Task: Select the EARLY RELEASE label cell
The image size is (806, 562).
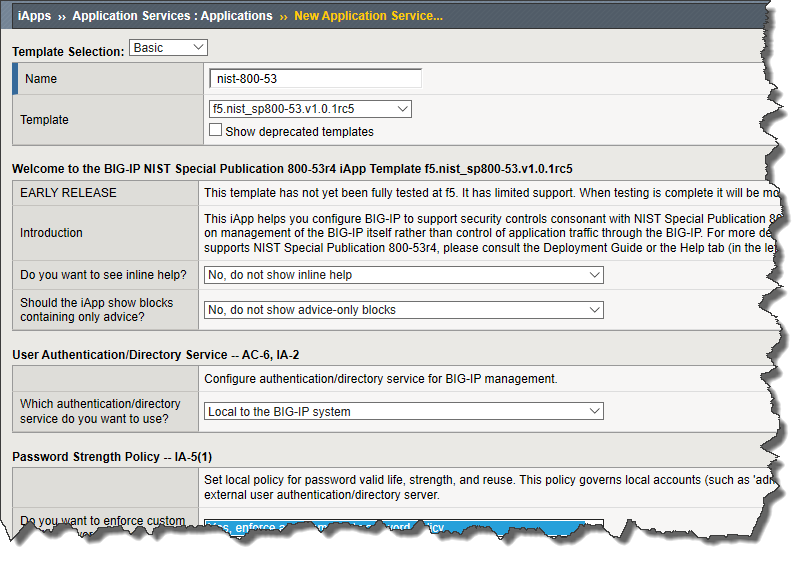Action: (69, 193)
